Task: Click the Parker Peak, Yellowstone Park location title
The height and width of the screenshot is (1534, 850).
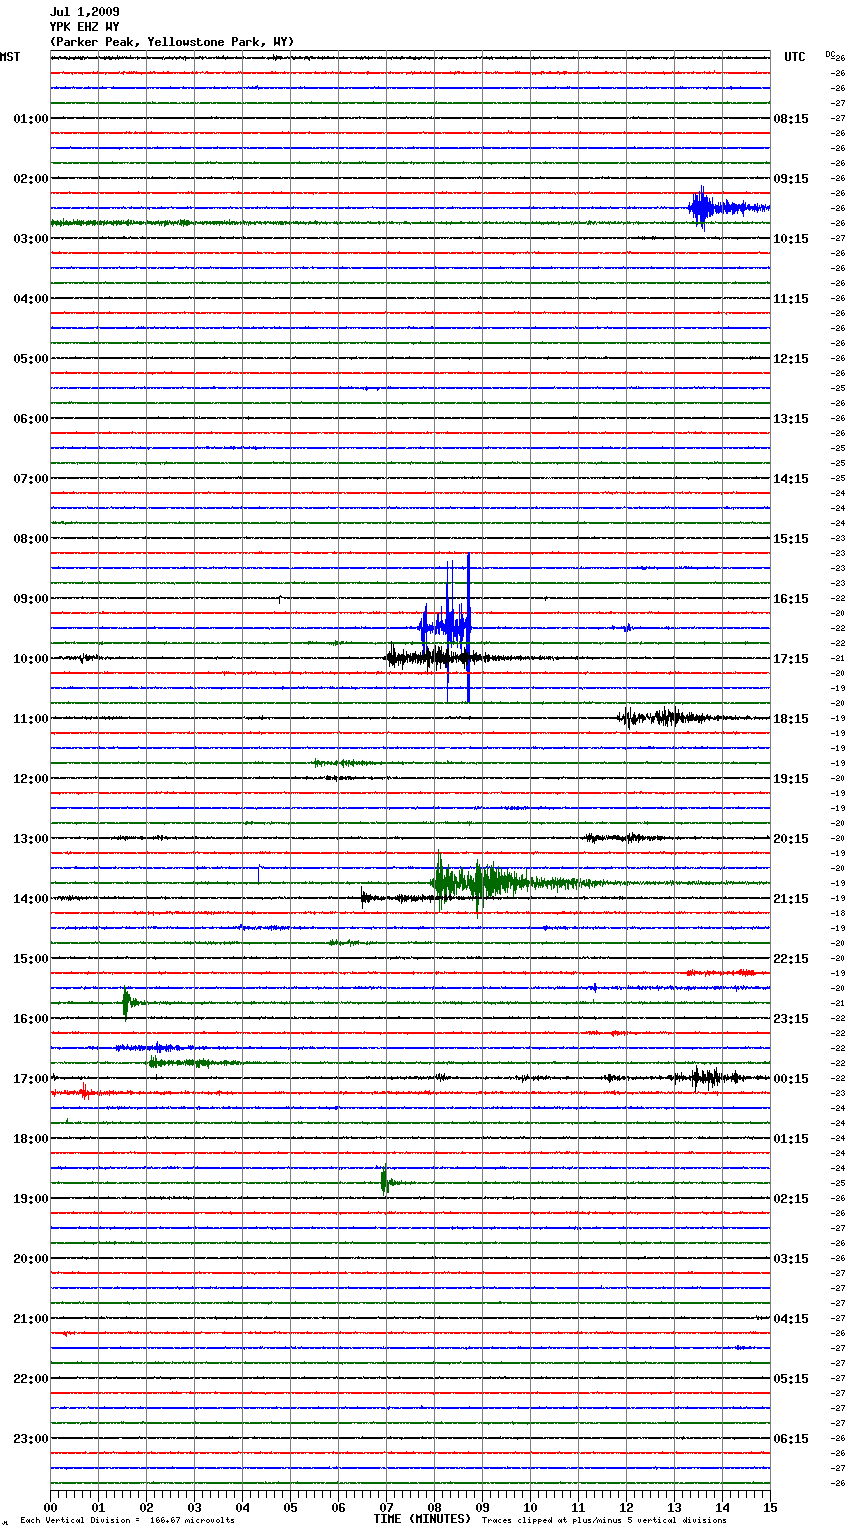Action: (172, 42)
